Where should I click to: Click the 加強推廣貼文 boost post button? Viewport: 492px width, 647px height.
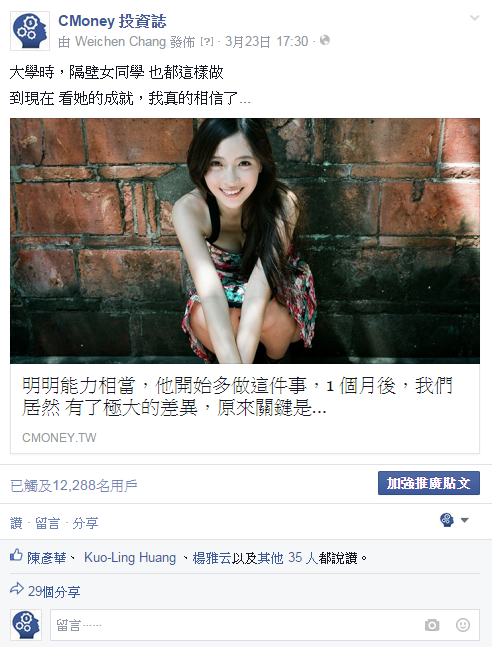tap(429, 483)
